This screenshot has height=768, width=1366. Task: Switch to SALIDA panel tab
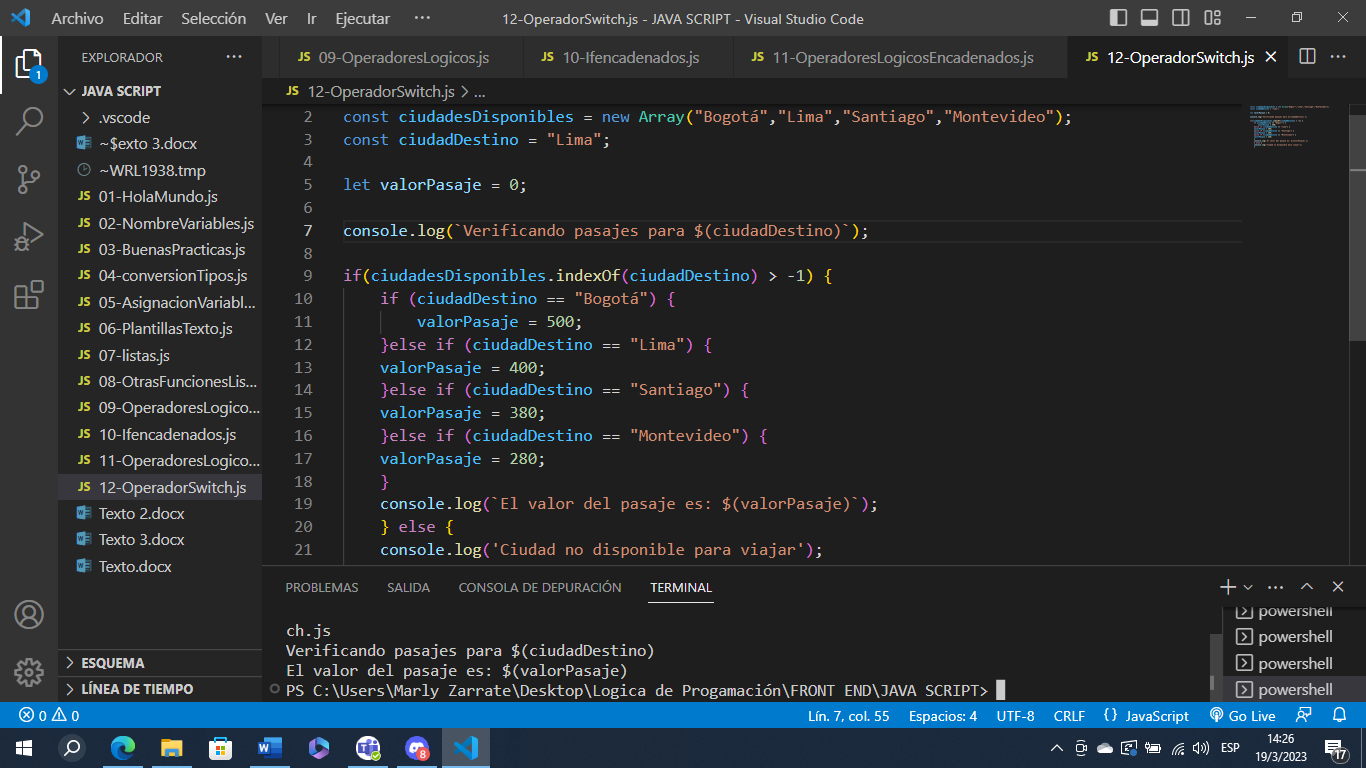click(x=408, y=588)
